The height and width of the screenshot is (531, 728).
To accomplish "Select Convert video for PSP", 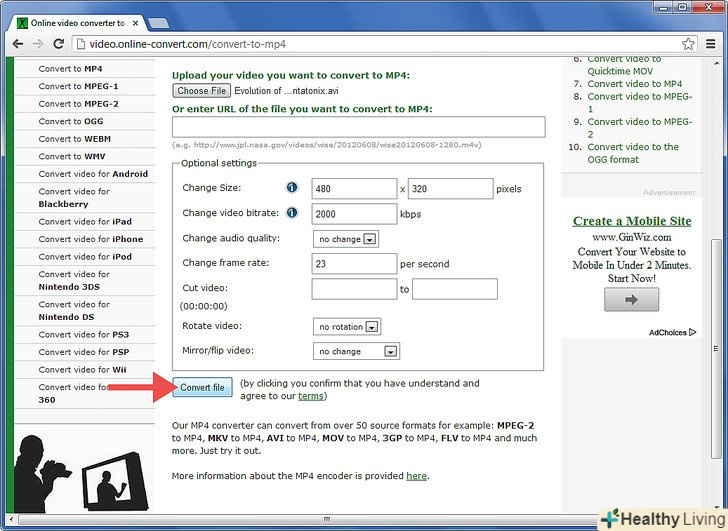I will tap(84, 352).
